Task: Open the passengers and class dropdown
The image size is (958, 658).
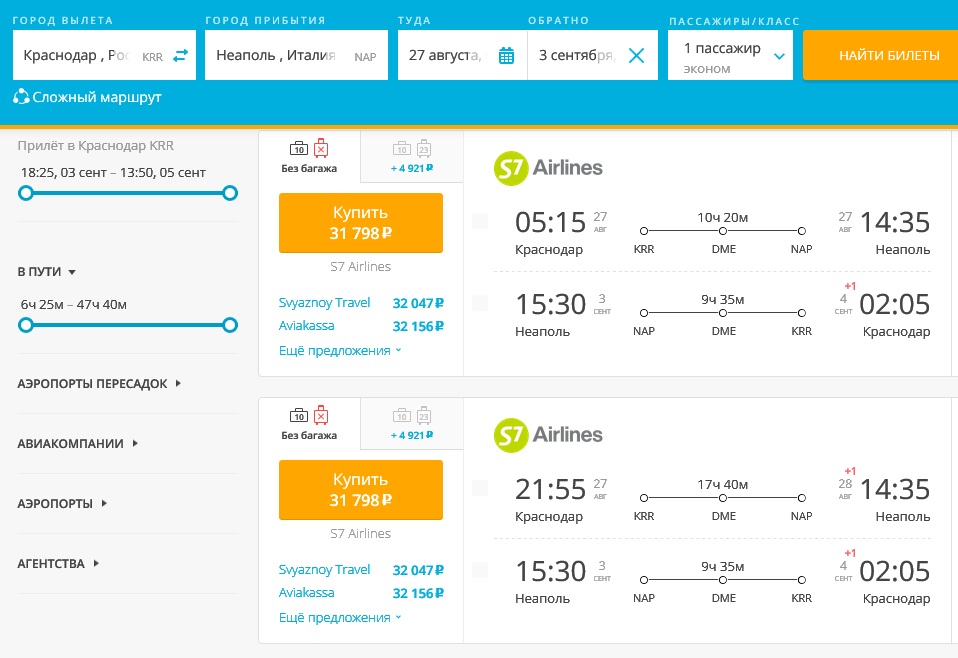Action: 779,56
